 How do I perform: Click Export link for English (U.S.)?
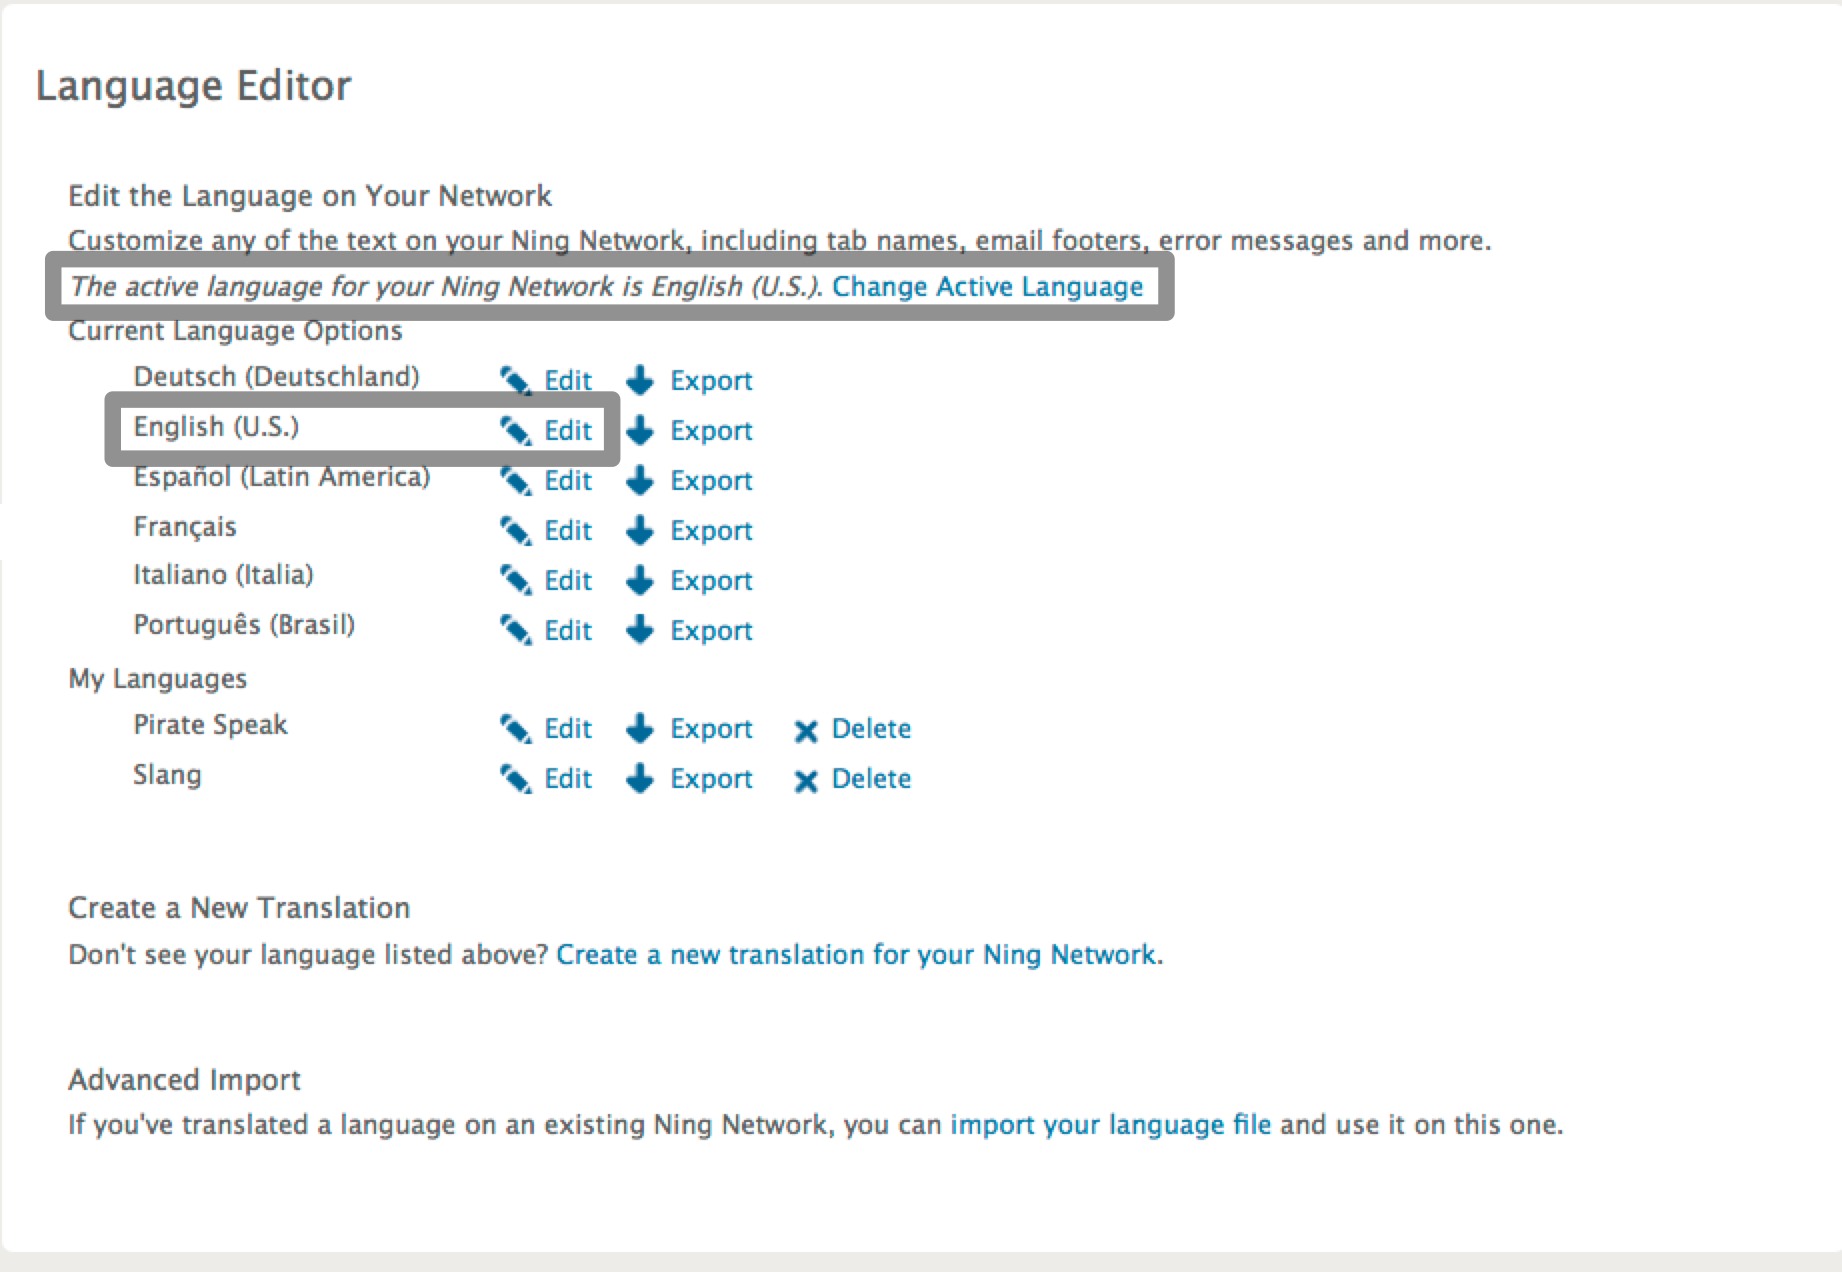711,431
